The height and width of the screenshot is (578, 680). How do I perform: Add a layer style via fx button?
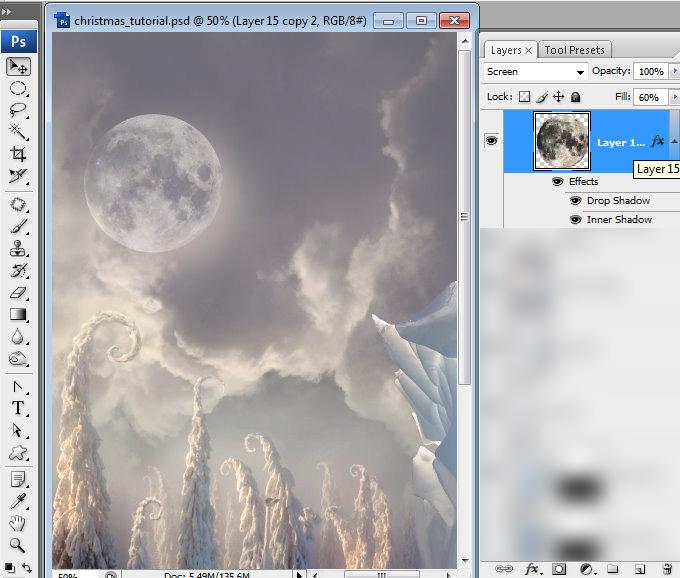tap(532, 569)
